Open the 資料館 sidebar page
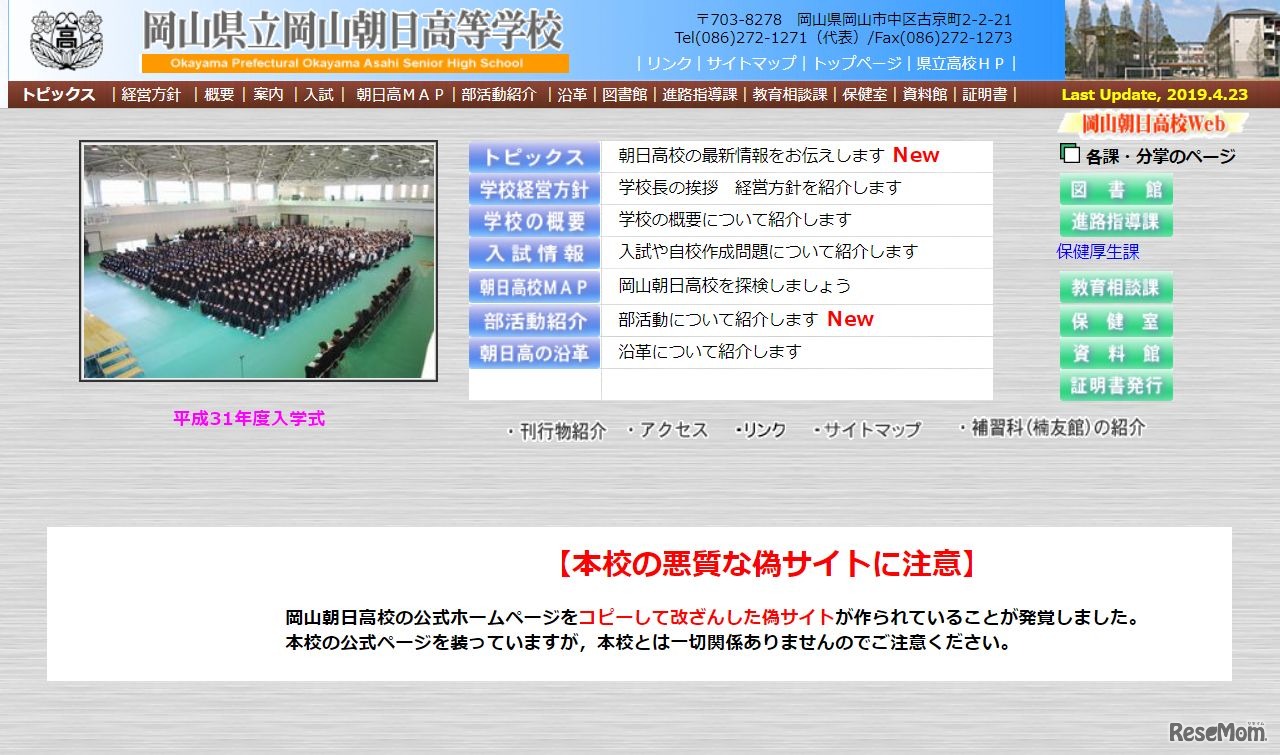The image size is (1280, 755). 1116,354
